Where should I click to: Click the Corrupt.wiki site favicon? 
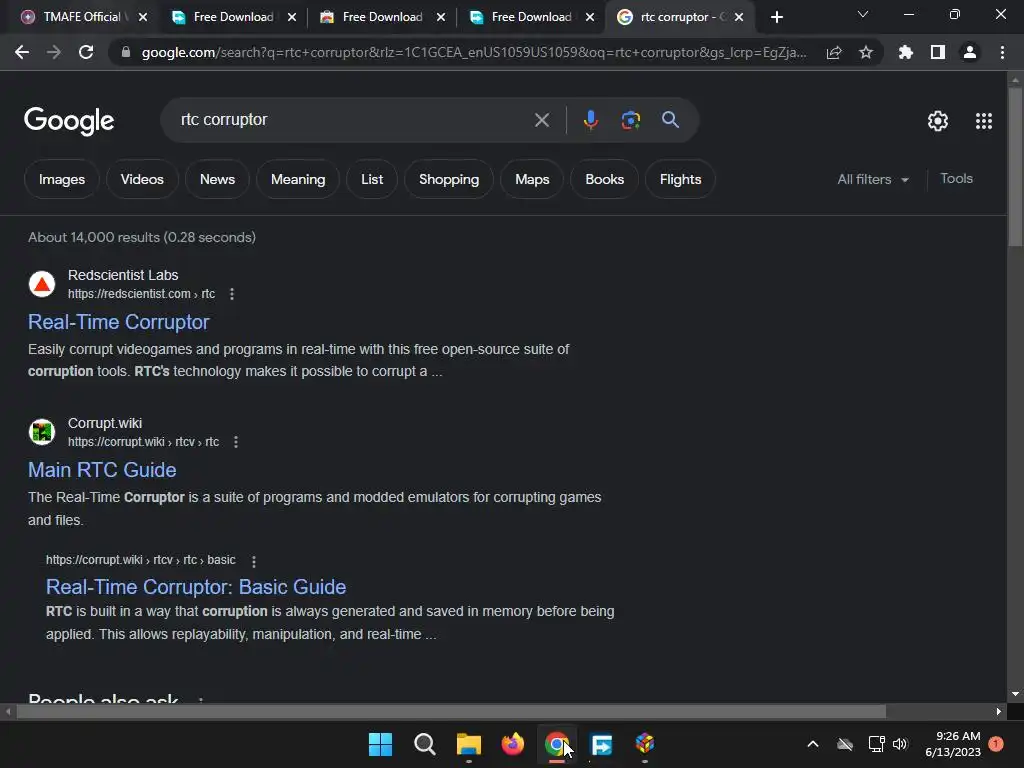pos(42,432)
